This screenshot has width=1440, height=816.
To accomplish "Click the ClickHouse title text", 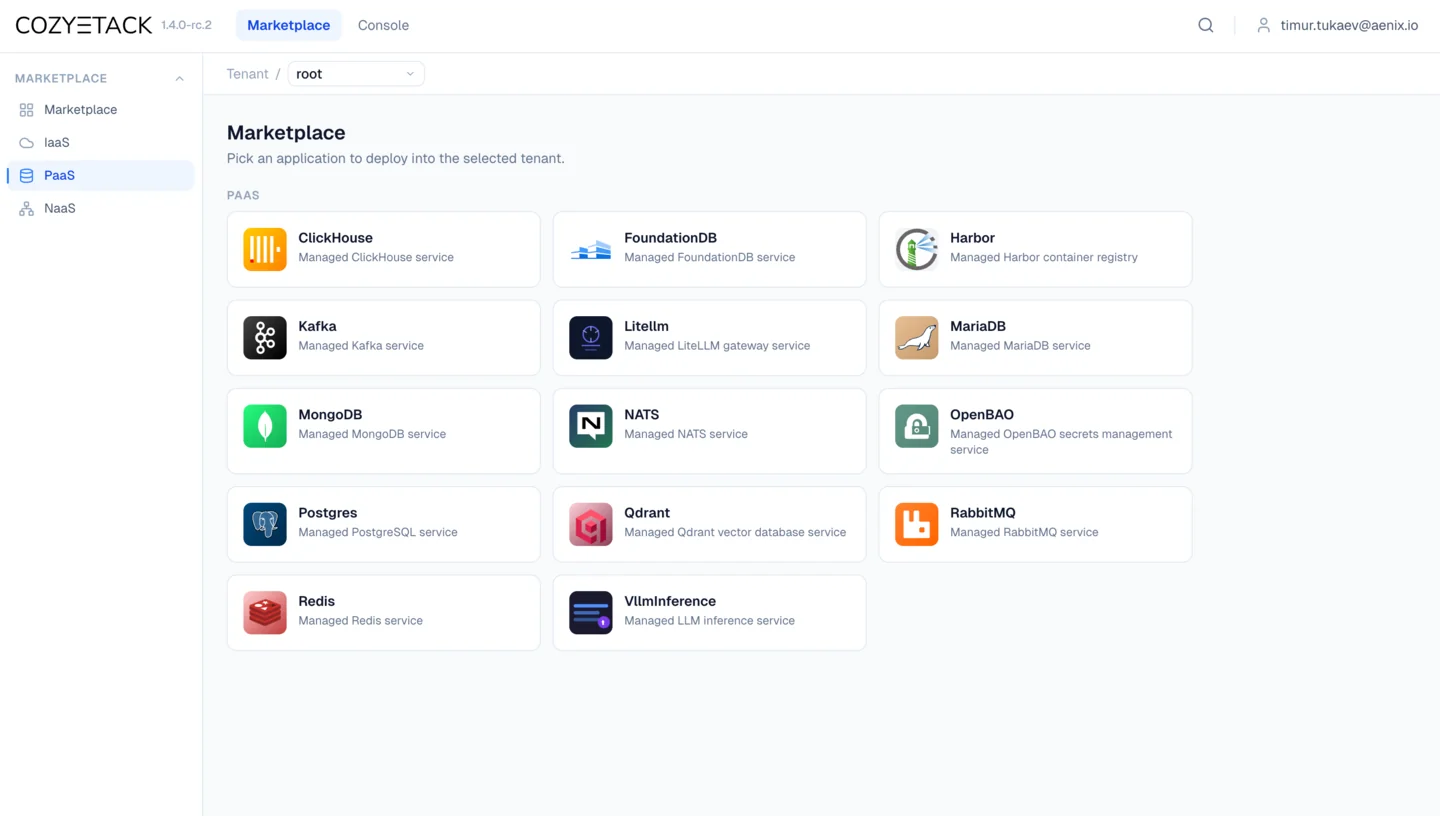I will (335, 238).
